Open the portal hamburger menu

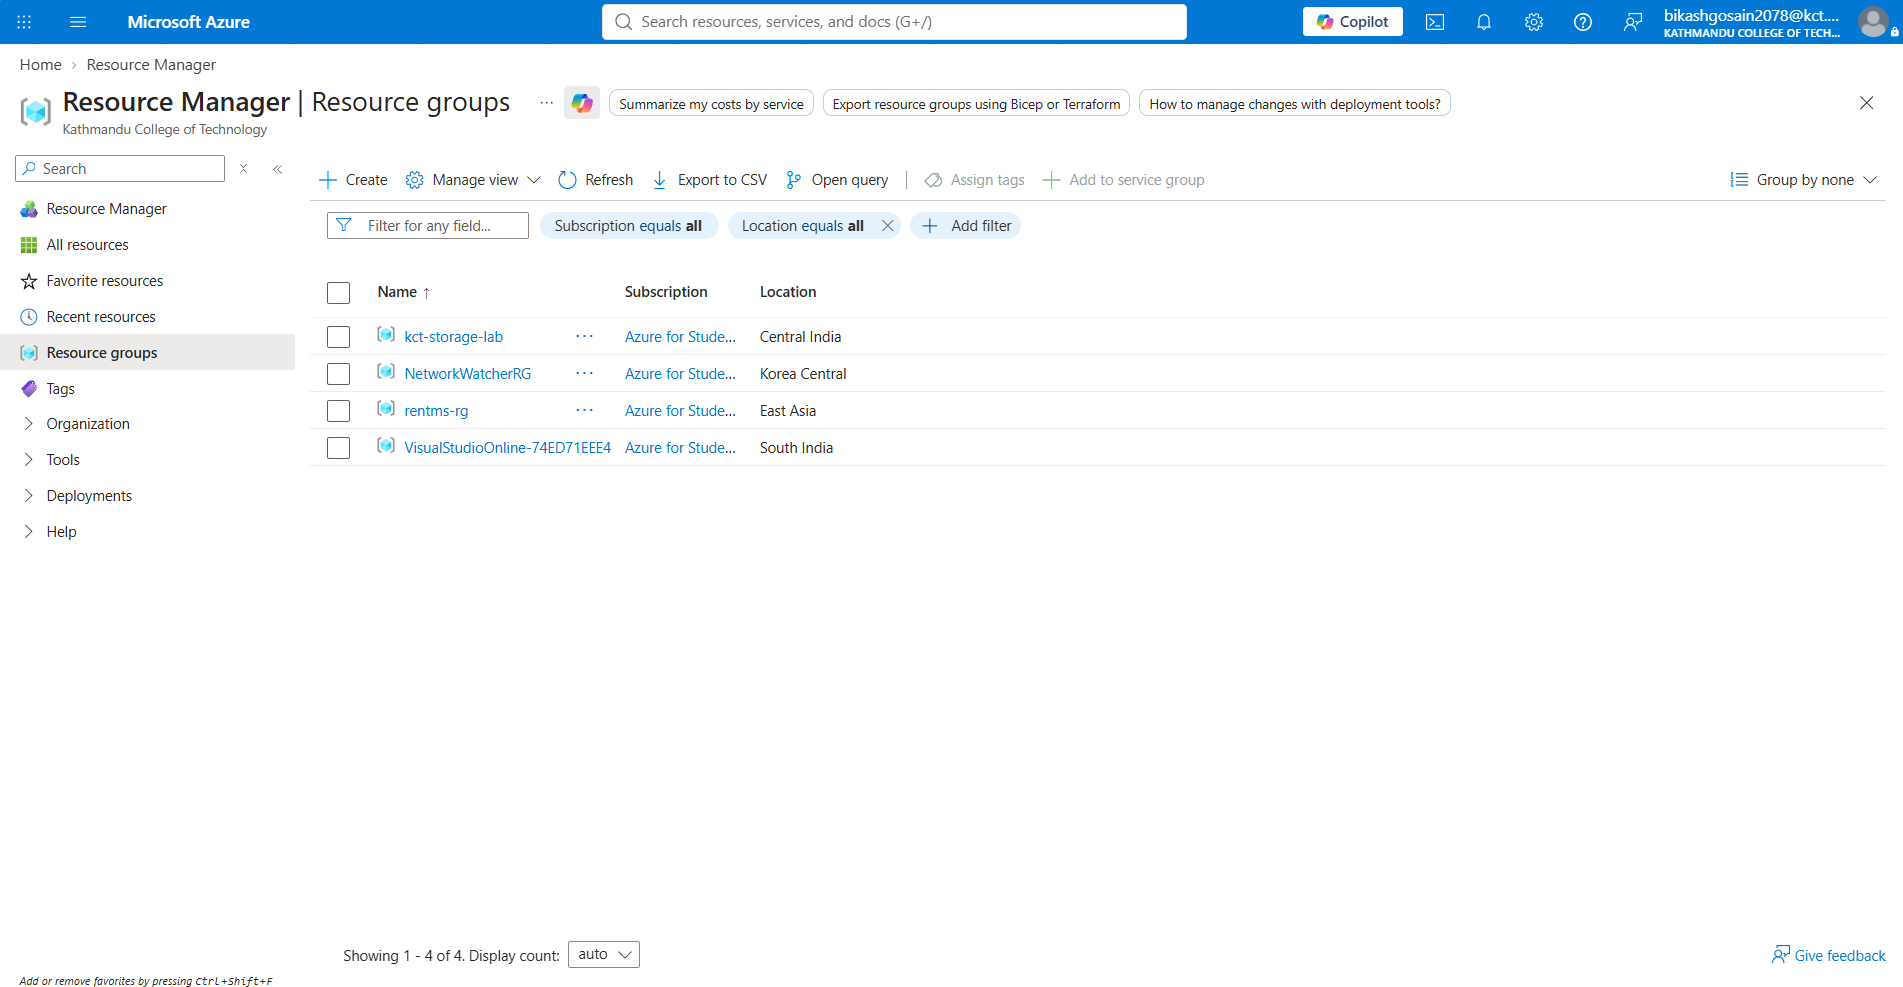(x=78, y=22)
